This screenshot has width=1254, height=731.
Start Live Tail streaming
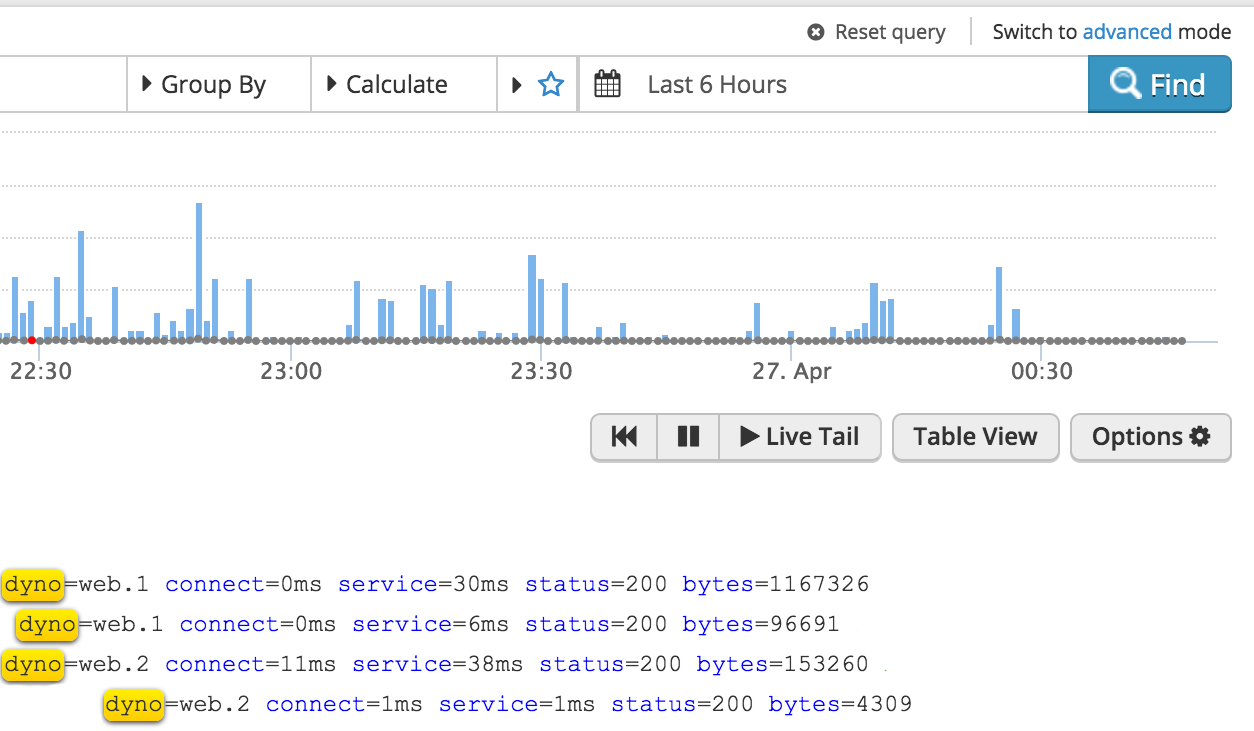[800, 437]
